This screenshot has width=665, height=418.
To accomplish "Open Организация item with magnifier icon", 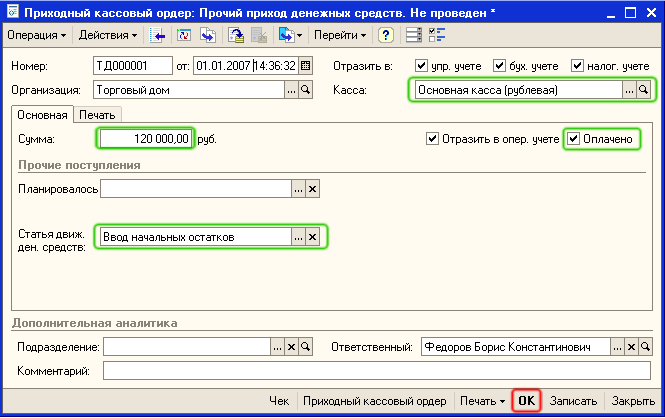I will point(305,90).
